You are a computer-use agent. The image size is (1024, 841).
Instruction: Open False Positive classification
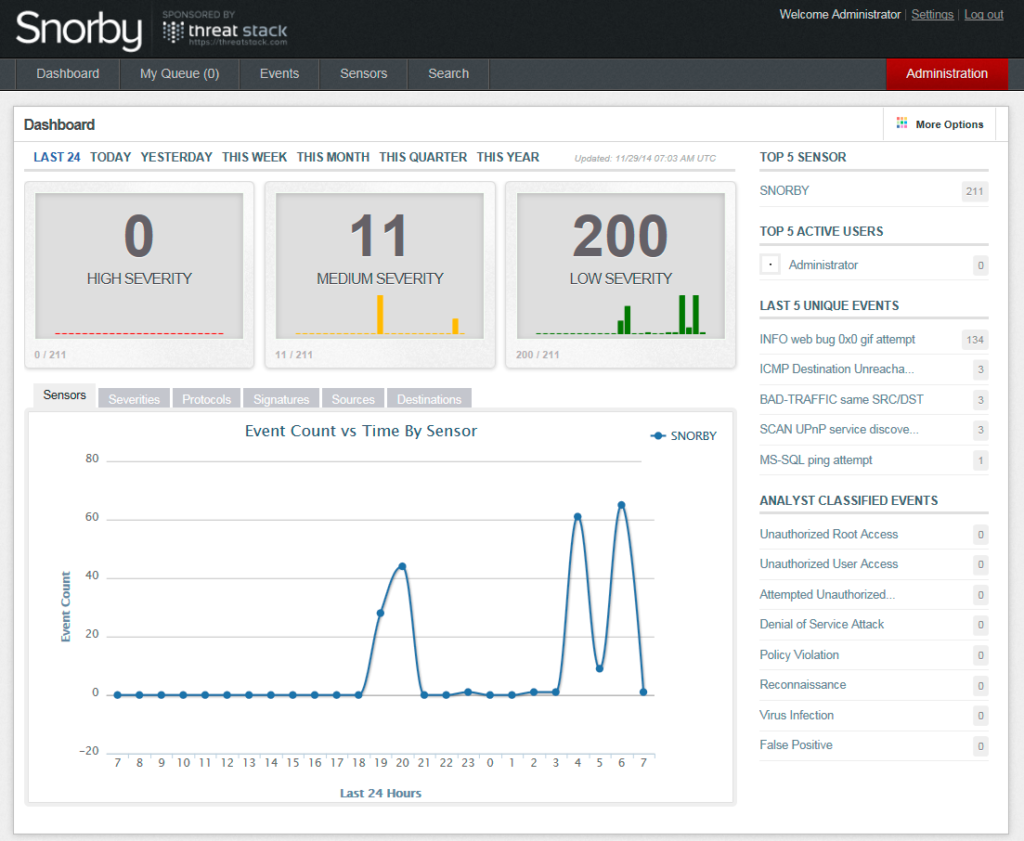point(796,745)
